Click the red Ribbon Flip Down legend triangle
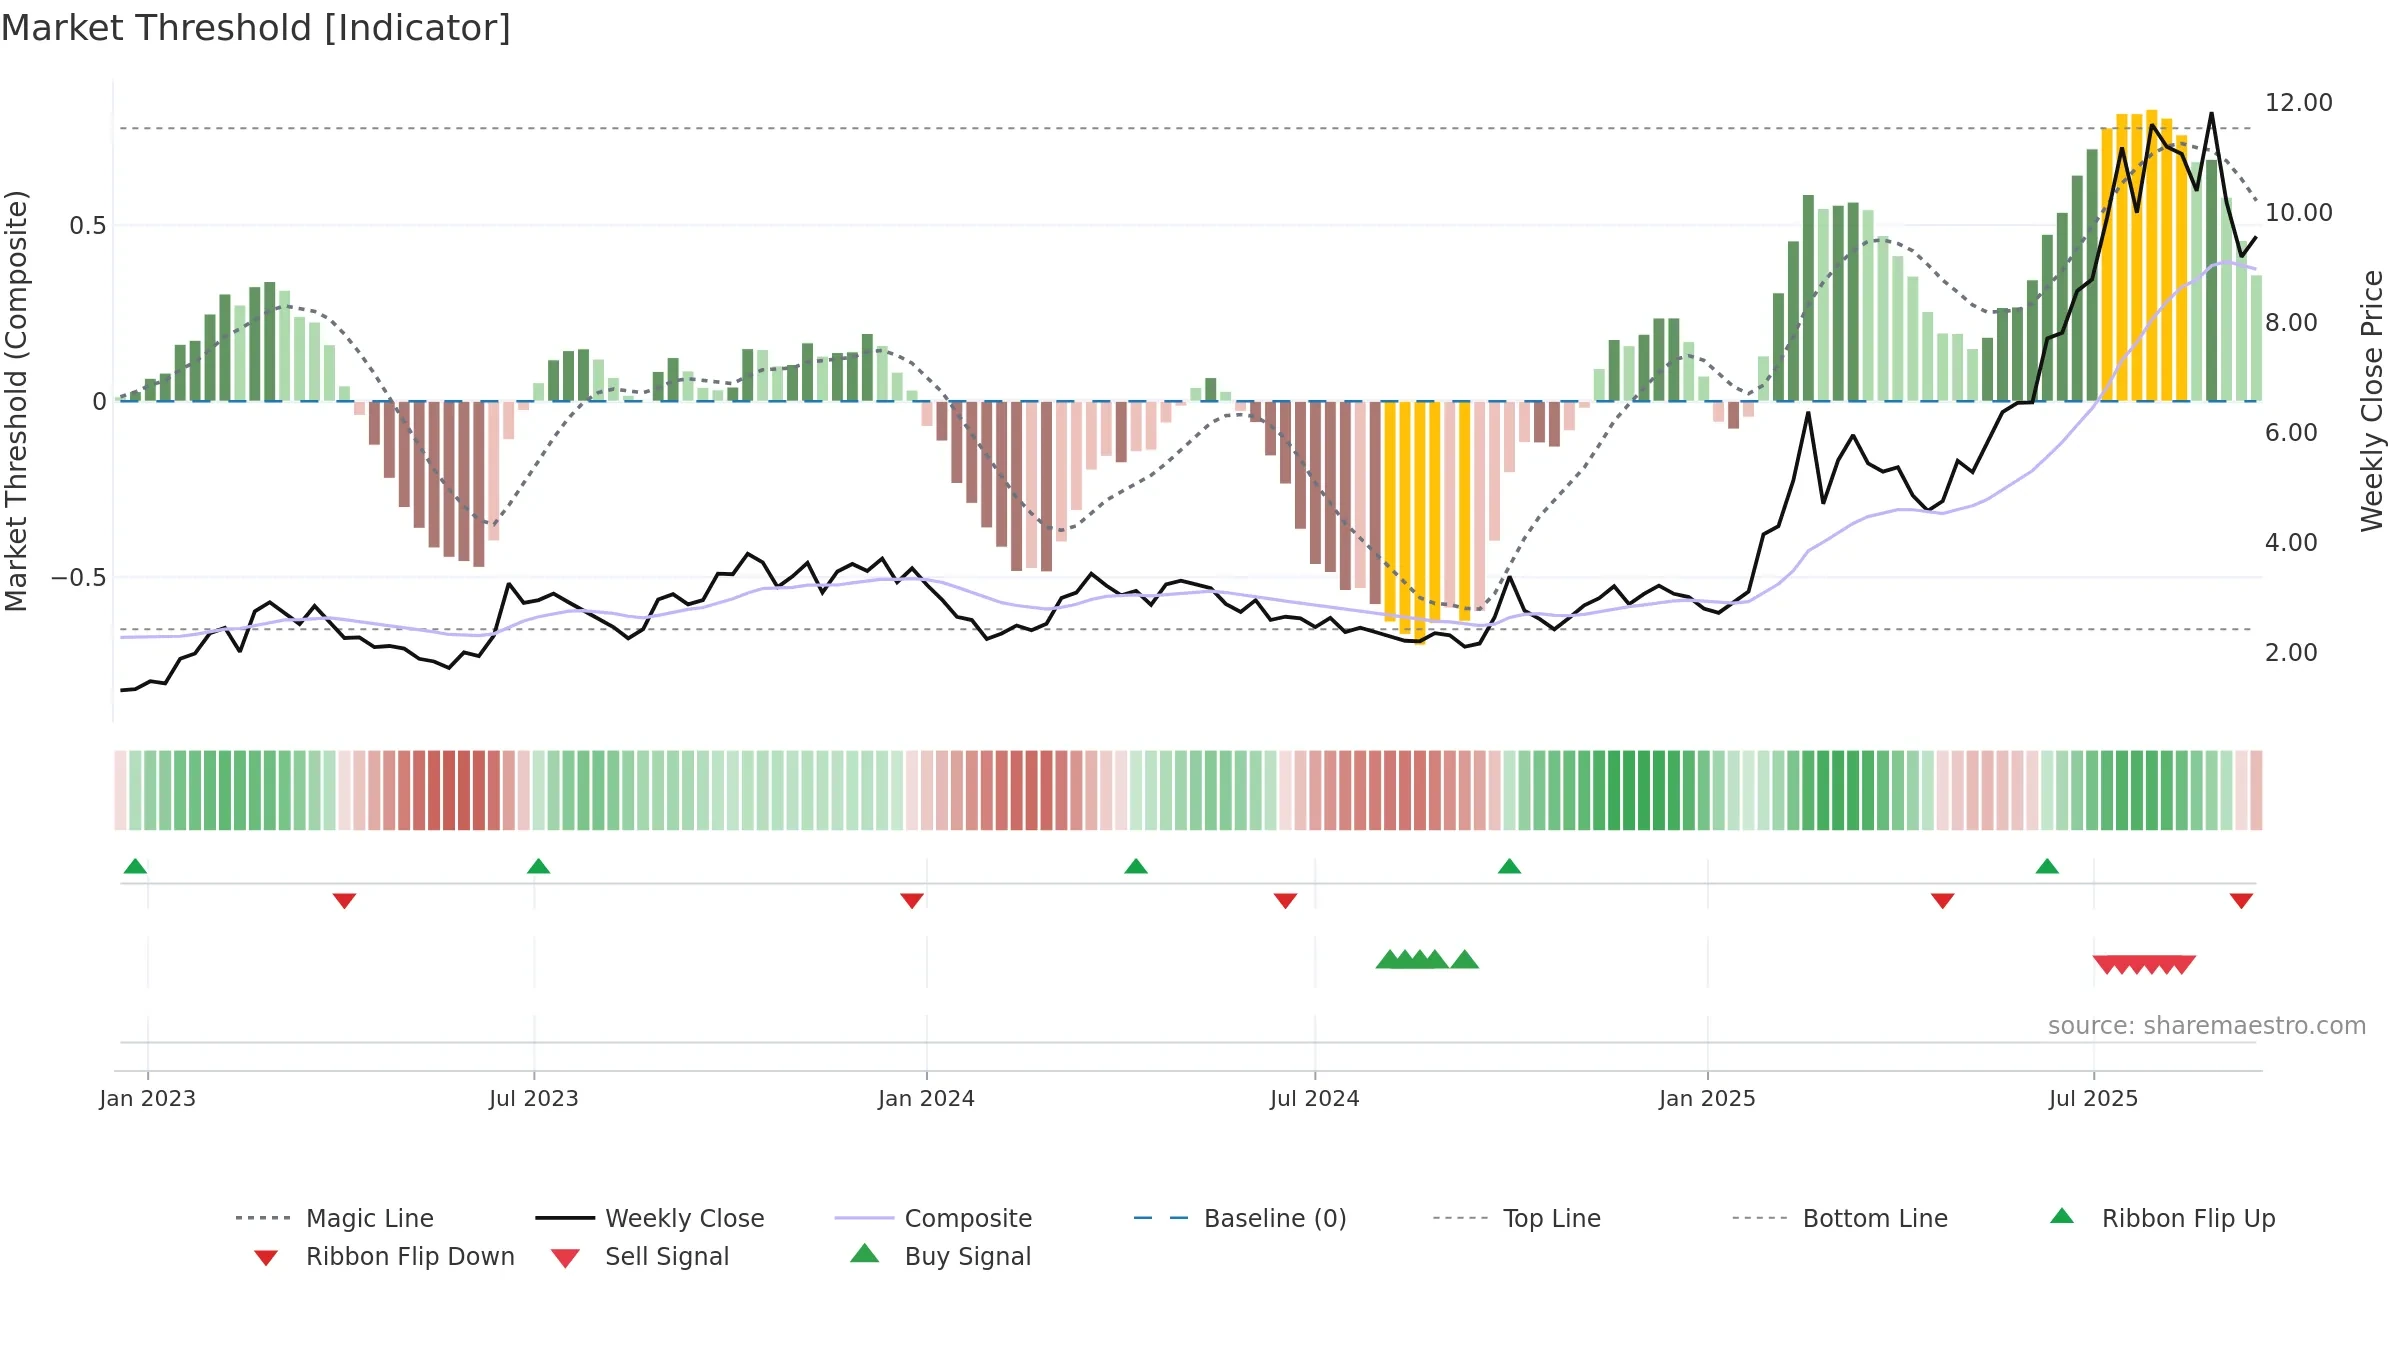 click(266, 1258)
